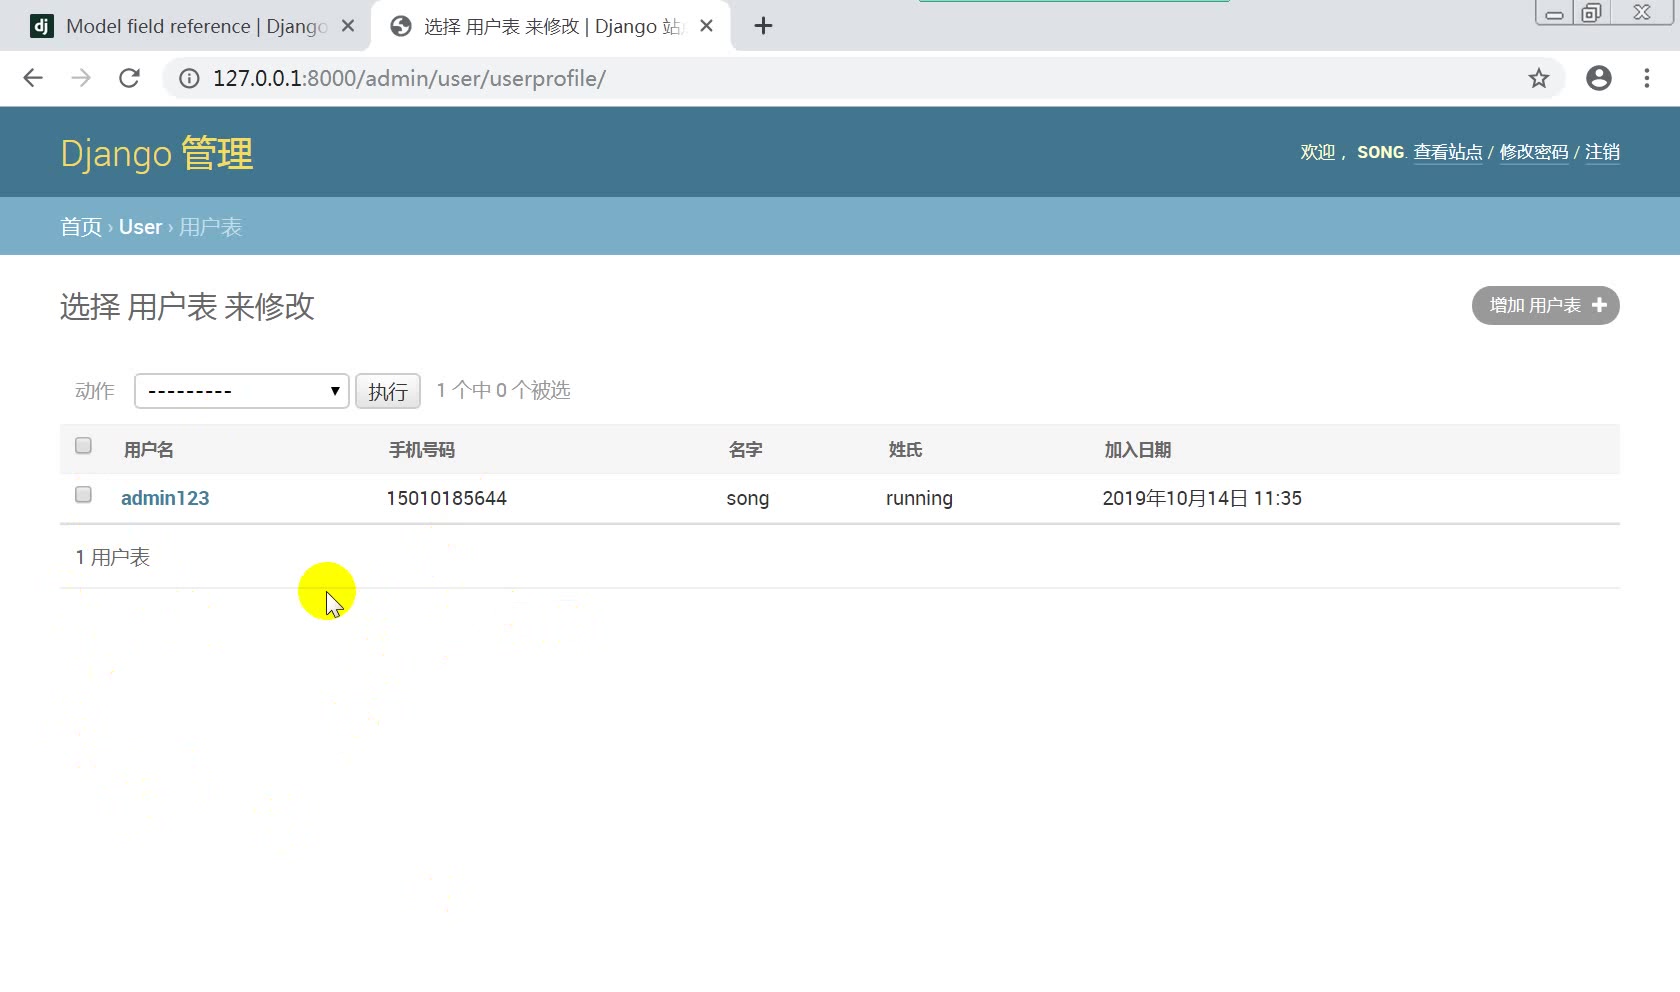
Task: Restore down the Chrome browser window
Action: pos(1591,13)
